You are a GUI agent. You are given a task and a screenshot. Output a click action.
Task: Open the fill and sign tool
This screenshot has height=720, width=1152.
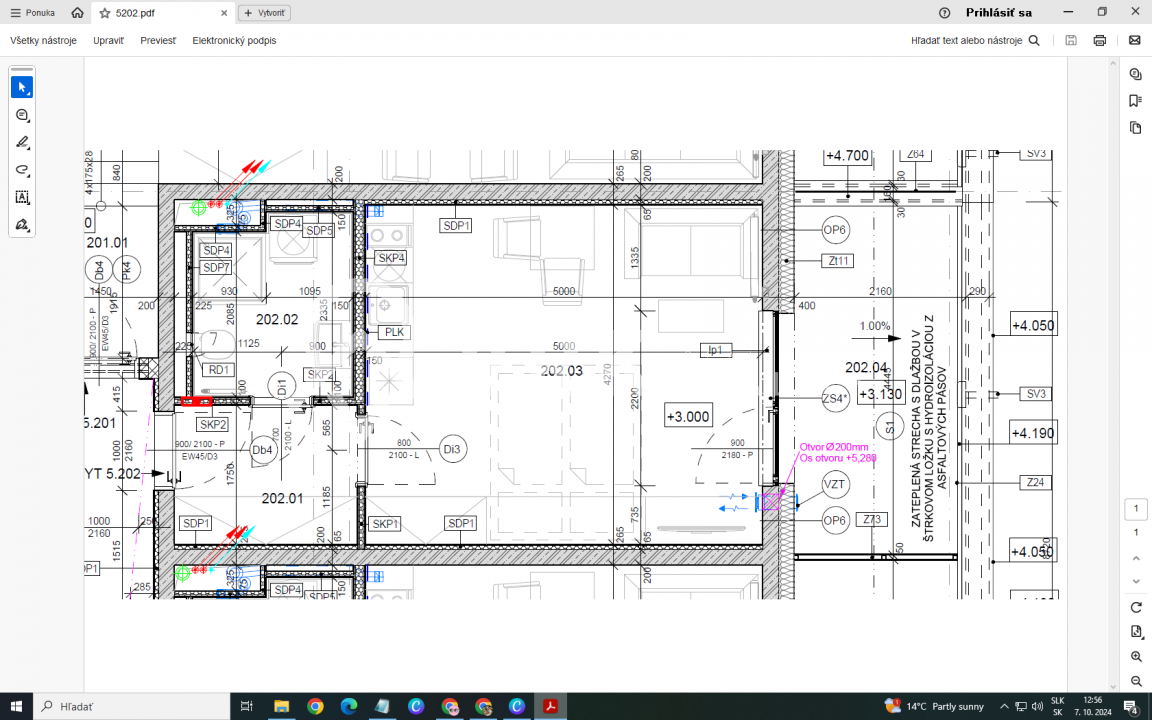coord(22,225)
